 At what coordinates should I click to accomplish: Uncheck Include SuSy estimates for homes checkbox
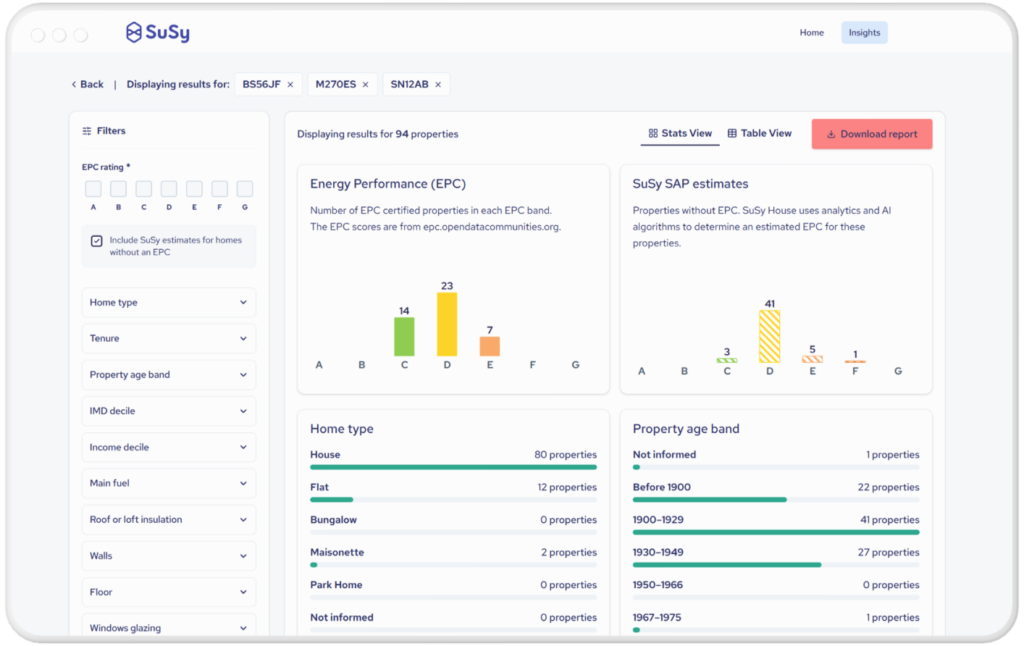pyautogui.click(x=97, y=241)
